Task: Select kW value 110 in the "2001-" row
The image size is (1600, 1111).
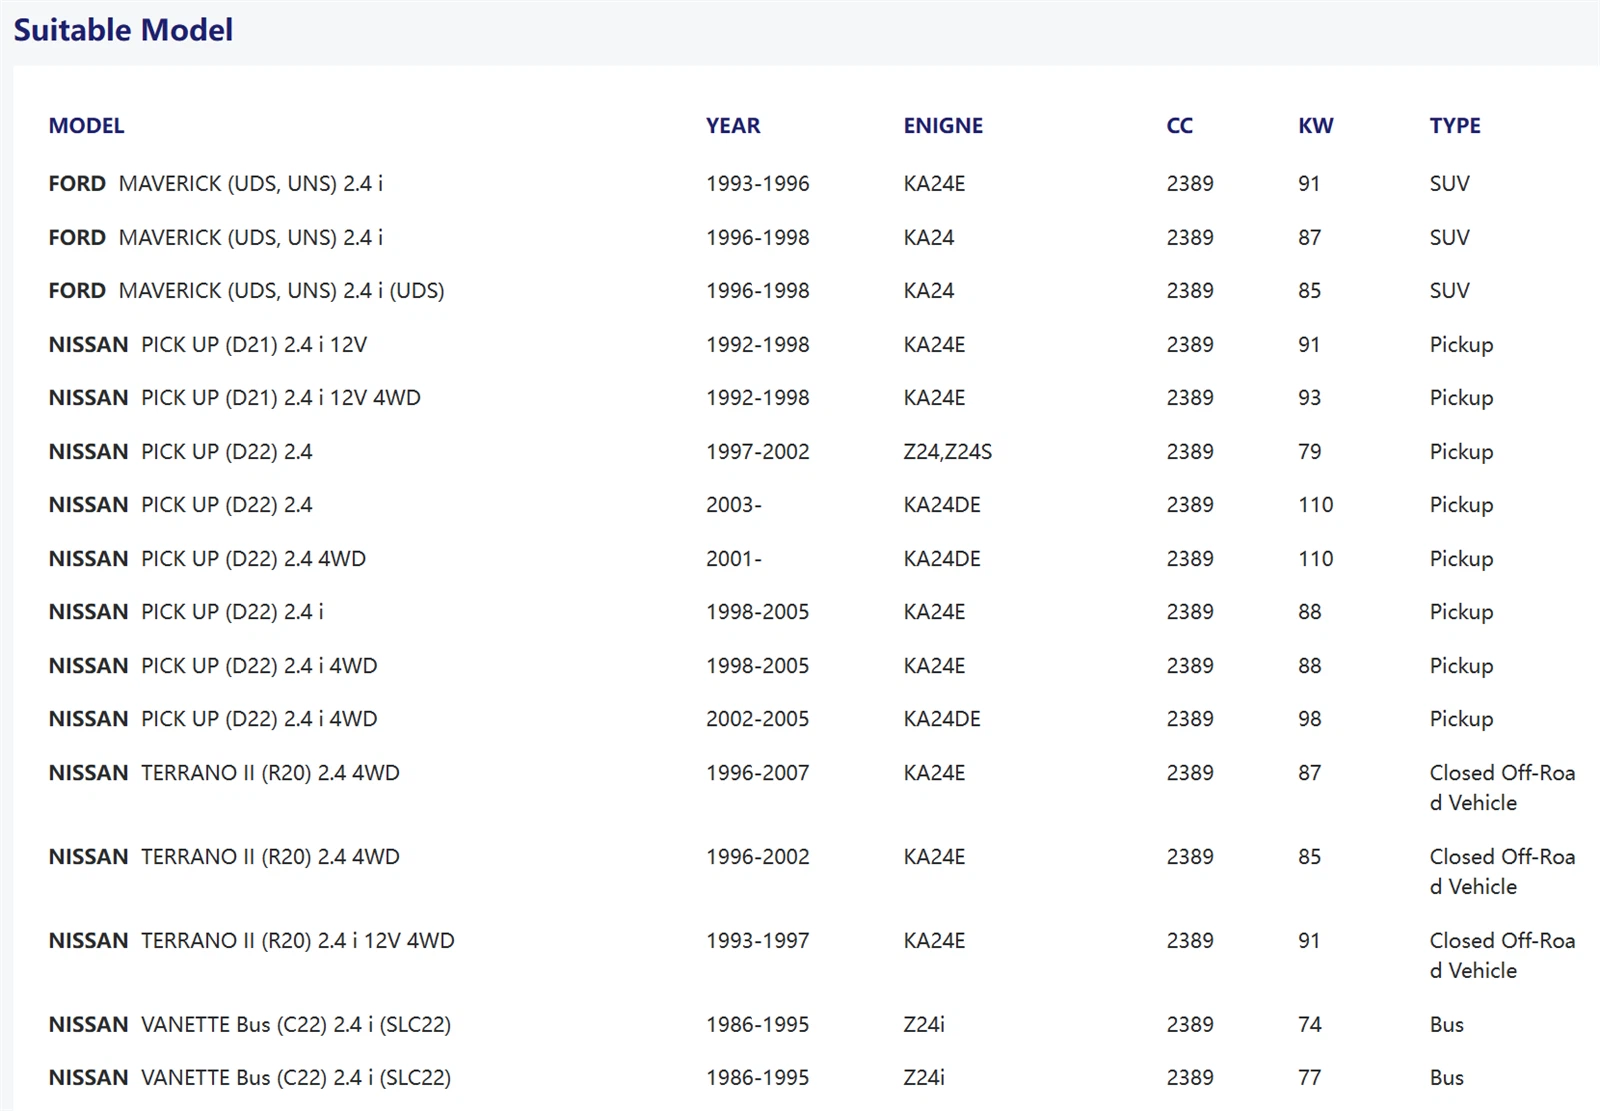Action: coord(1316,559)
